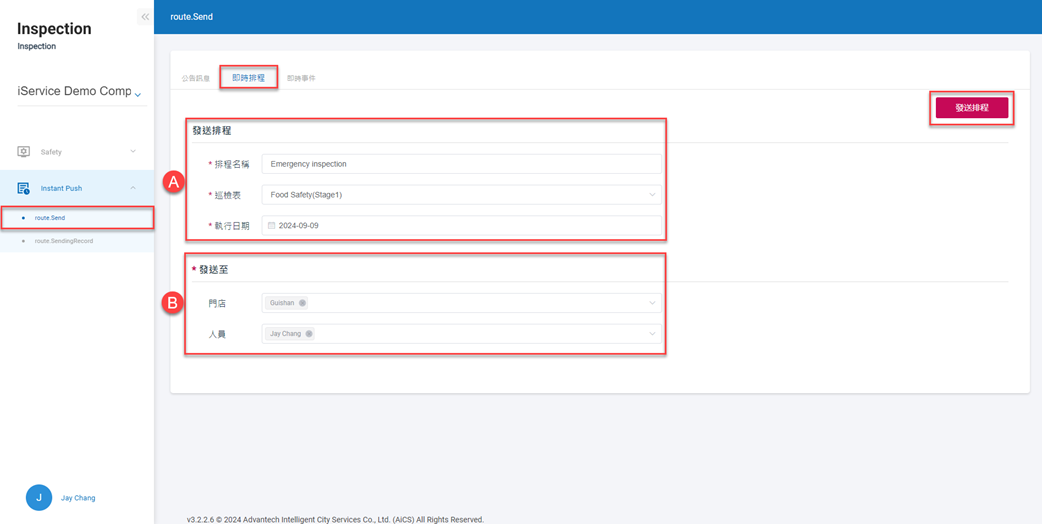
Task: Remove the Guishan tag using its x icon
Action: click(302, 303)
